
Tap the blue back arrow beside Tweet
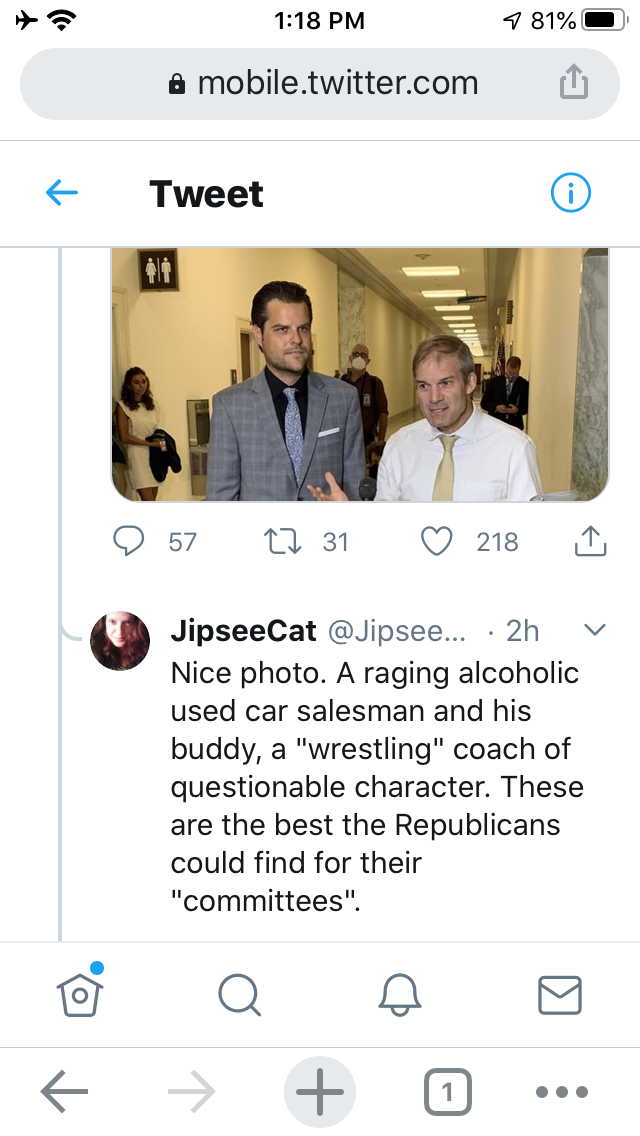click(62, 193)
